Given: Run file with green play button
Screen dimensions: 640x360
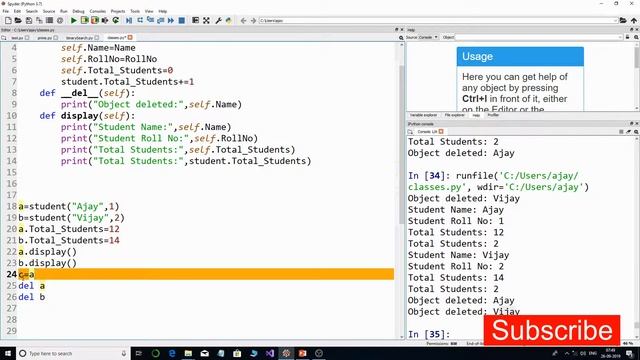Looking at the screenshot, I should pyautogui.click(x=73, y=20).
